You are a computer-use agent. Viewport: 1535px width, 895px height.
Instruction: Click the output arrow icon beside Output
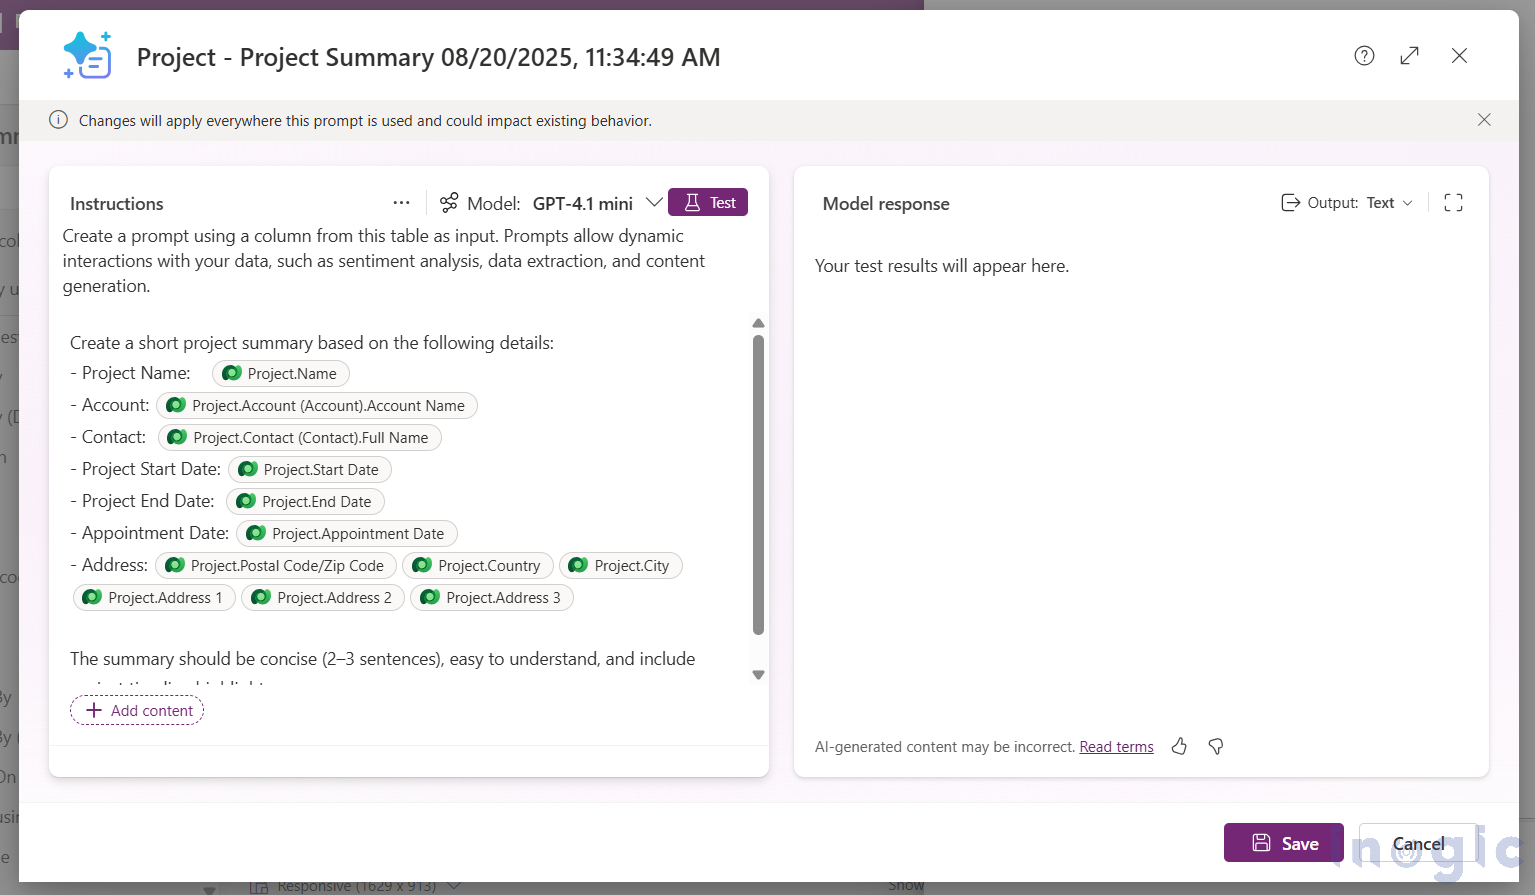[1290, 203]
